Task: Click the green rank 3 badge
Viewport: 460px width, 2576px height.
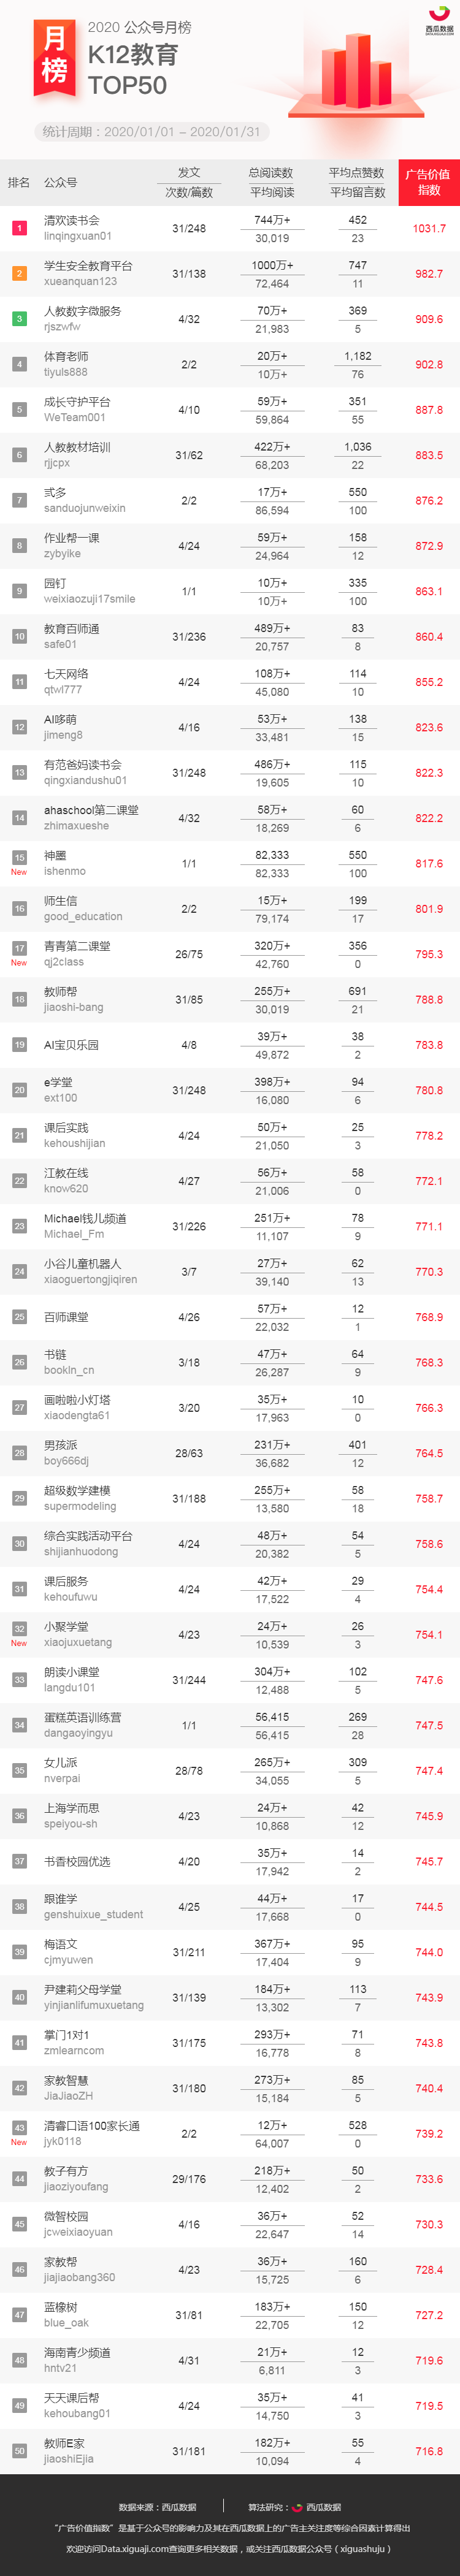Action: point(19,319)
